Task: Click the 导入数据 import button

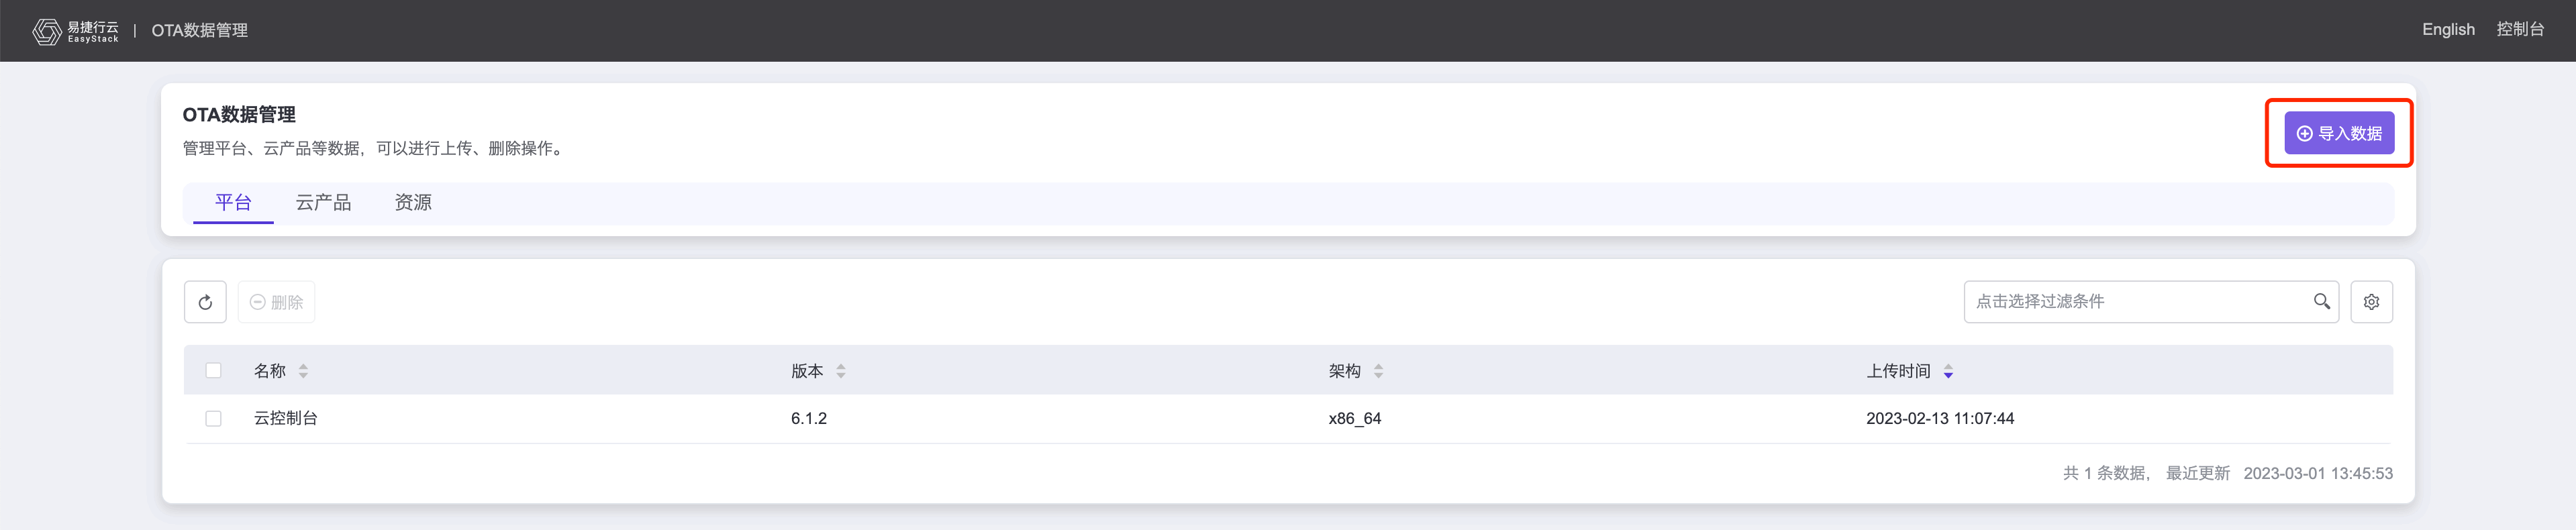Action: coord(2338,133)
